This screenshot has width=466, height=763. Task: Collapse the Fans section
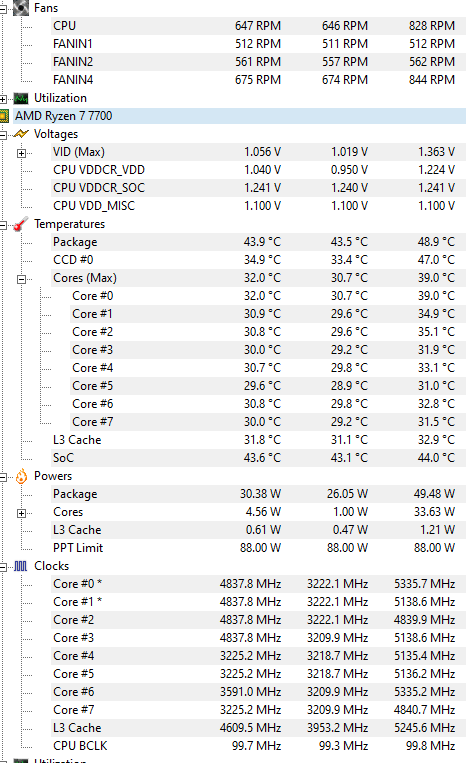pyautogui.click(x=3, y=9)
